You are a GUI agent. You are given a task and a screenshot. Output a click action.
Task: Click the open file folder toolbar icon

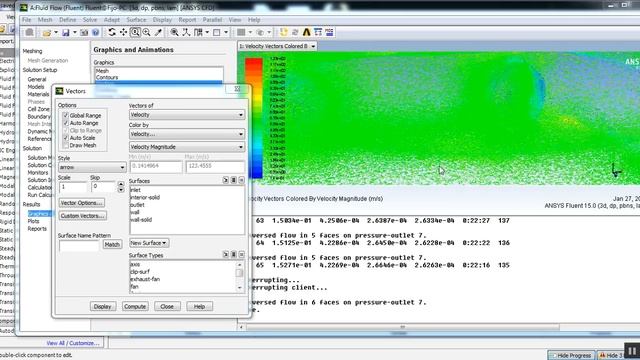pos(47,33)
